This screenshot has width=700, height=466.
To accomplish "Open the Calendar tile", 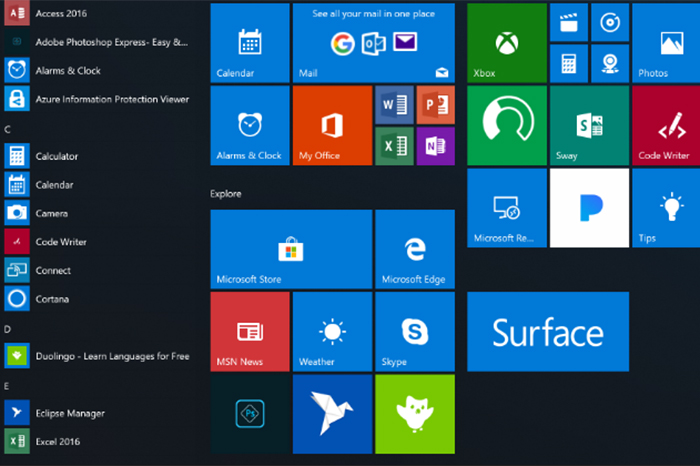I will 249,43.
